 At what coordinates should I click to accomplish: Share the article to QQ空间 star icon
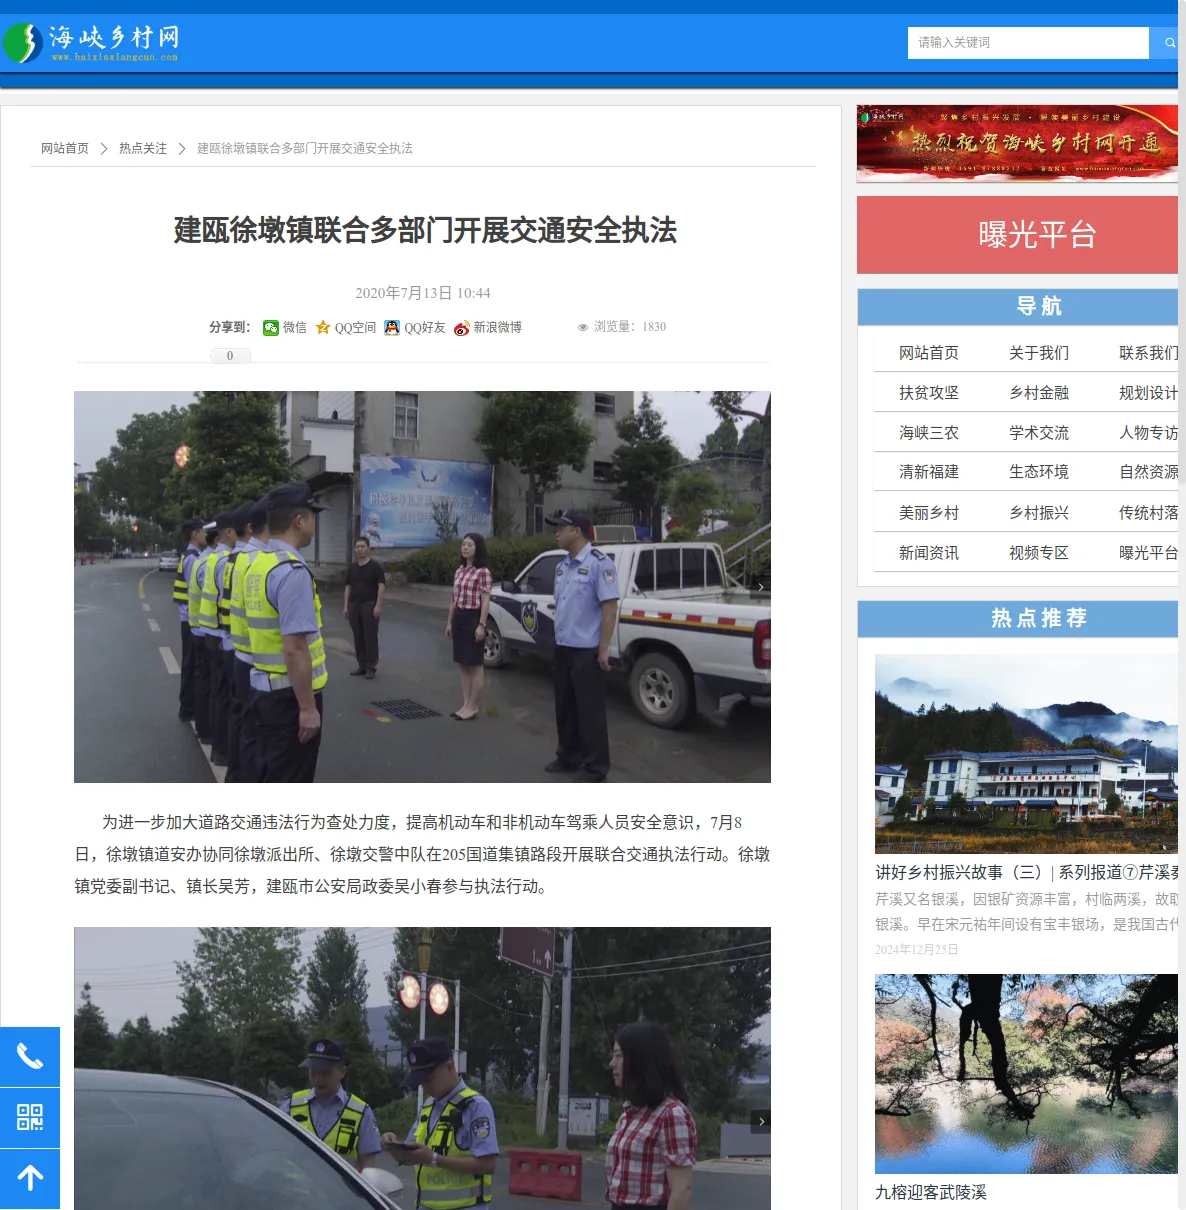coord(323,327)
